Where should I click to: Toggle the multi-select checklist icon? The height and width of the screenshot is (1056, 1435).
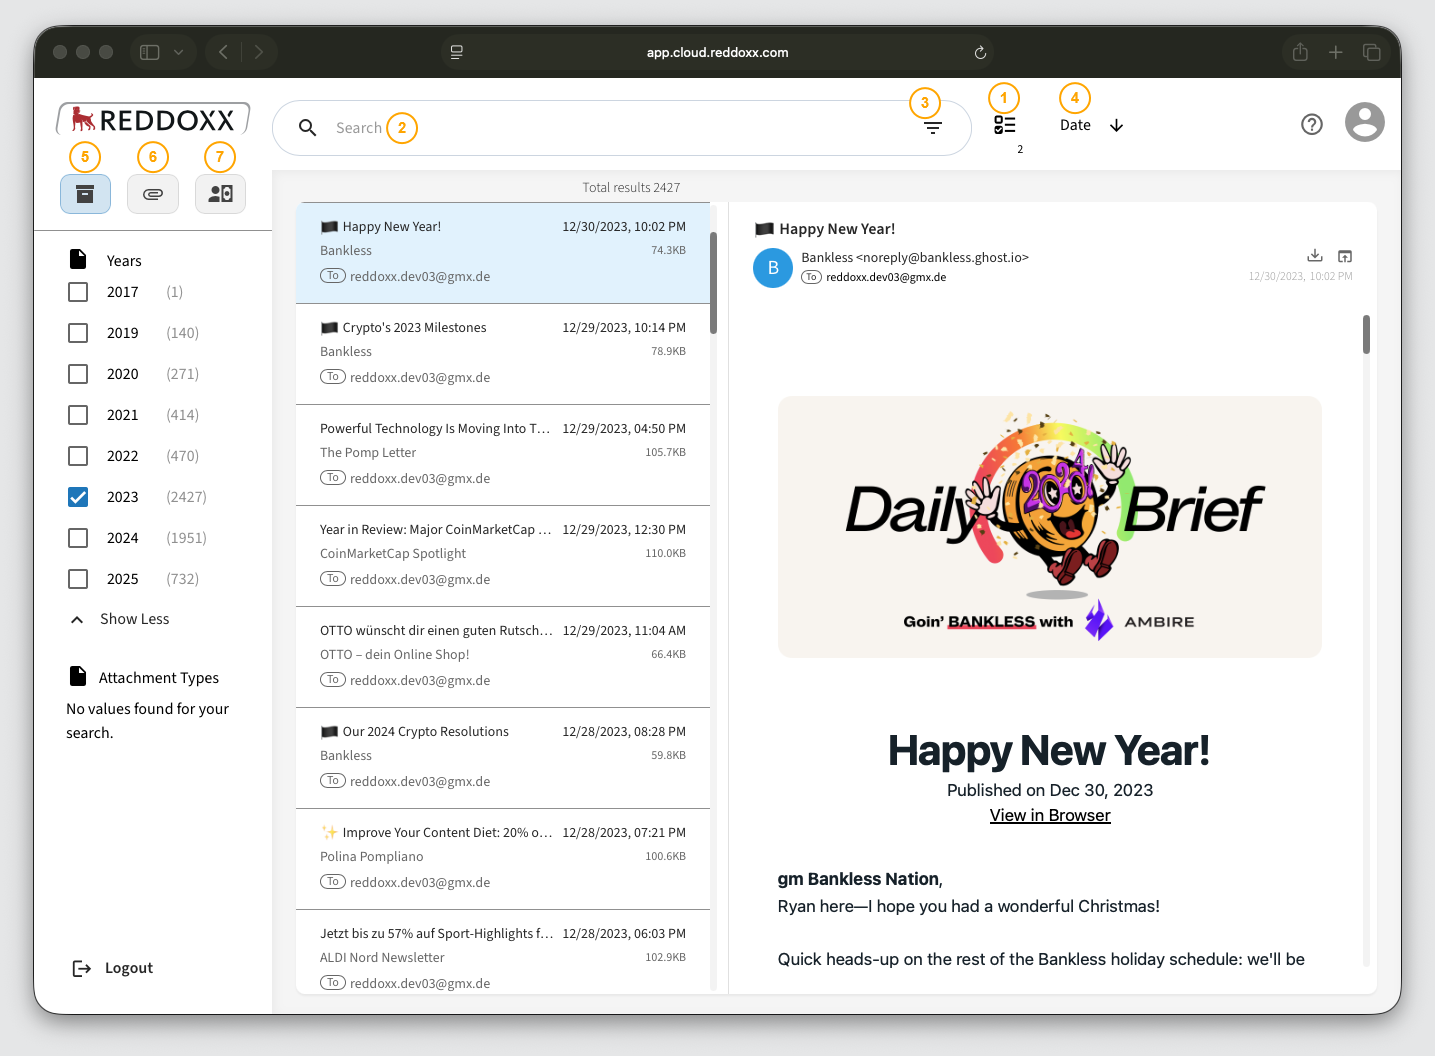click(1004, 125)
